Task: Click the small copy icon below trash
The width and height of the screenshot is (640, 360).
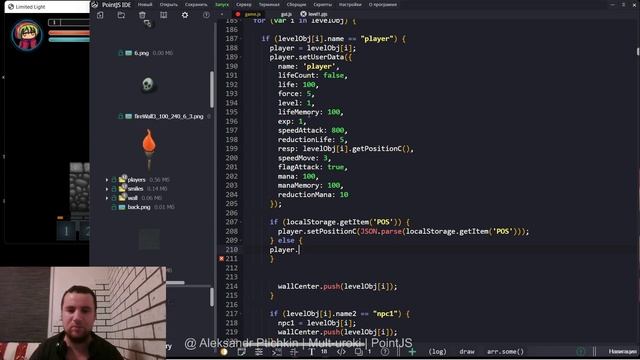Action: pyautogui.click(x=147, y=24)
